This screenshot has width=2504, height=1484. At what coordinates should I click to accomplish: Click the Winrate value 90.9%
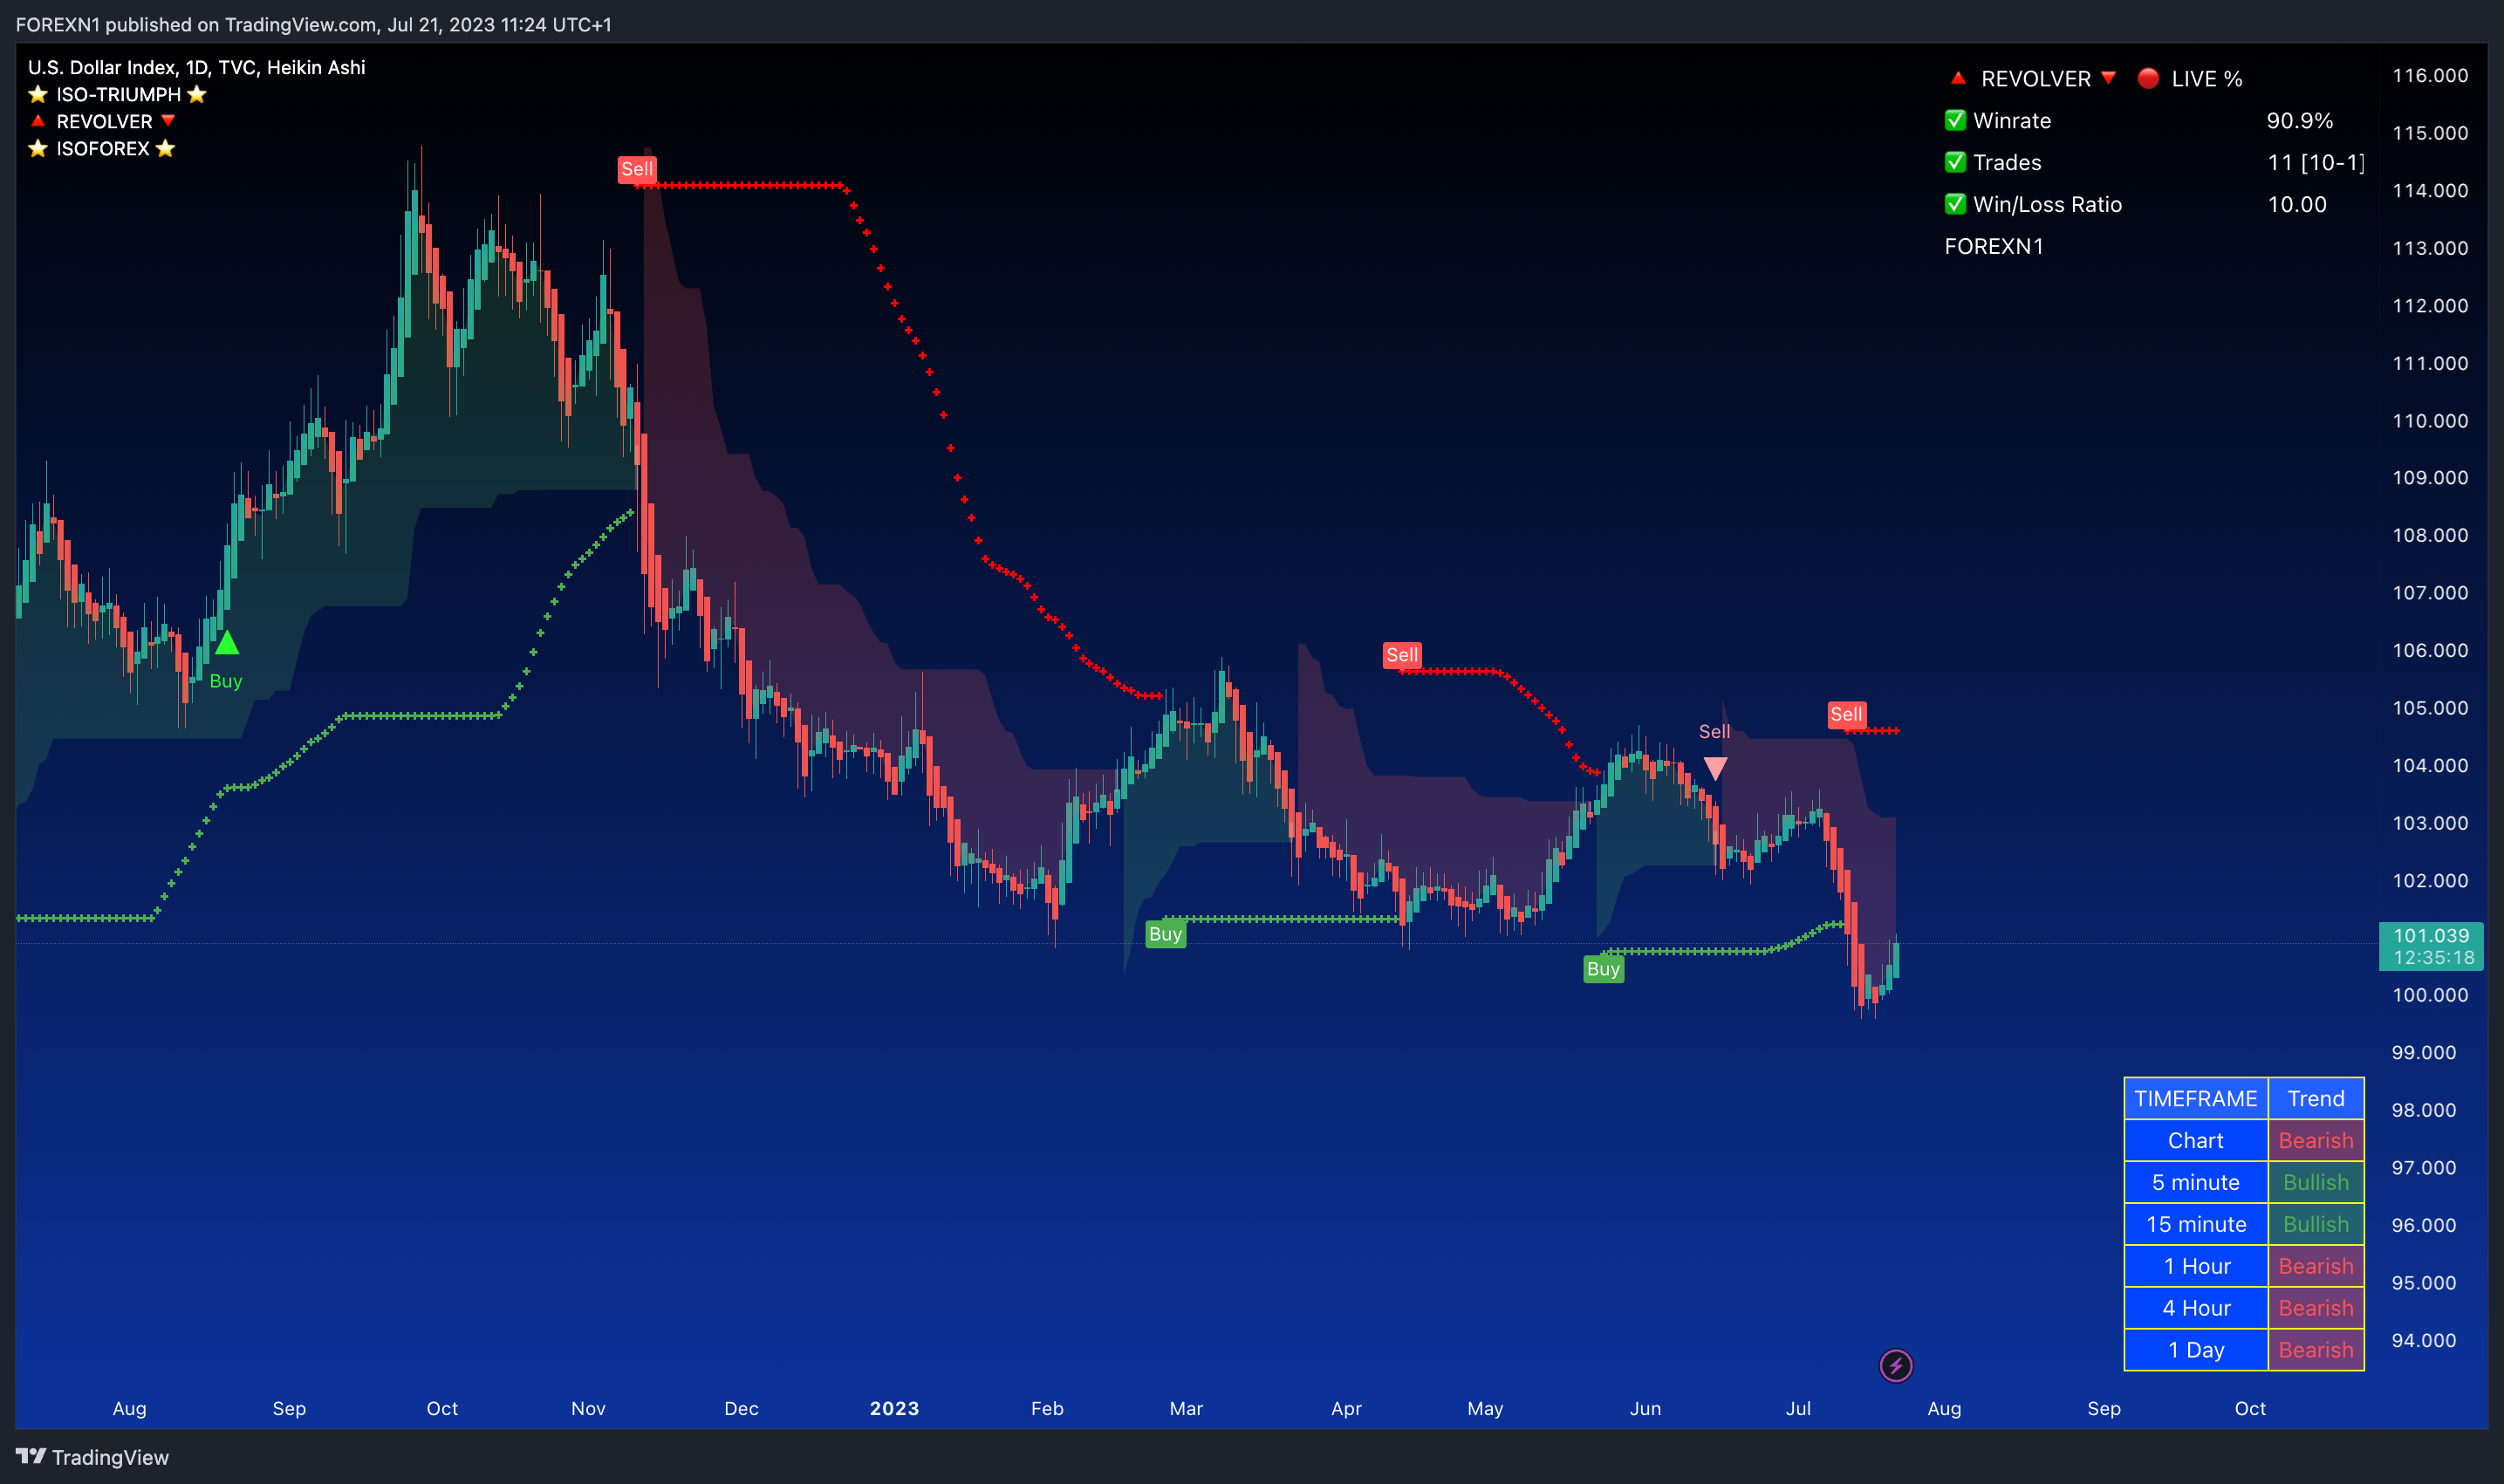pyautogui.click(x=2299, y=120)
